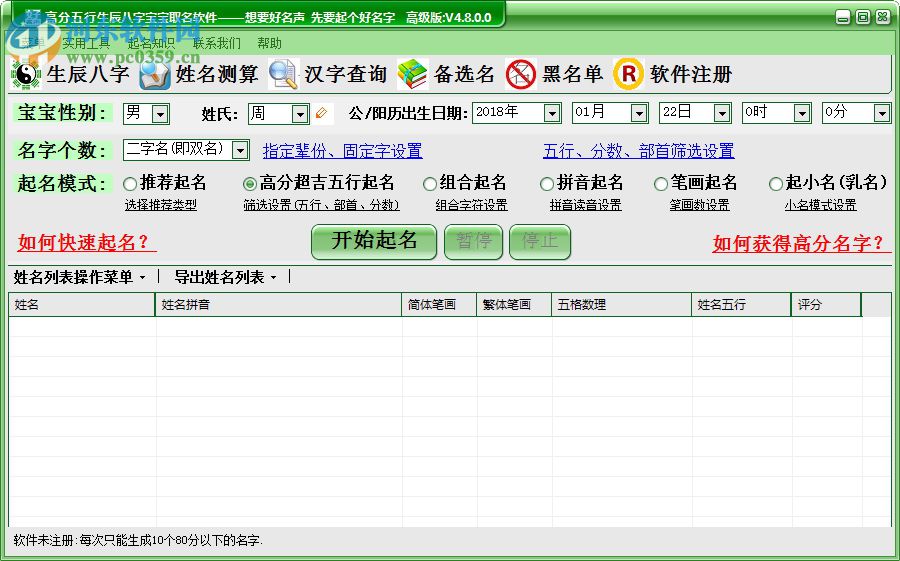Image resolution: width=900 pixels, height=561 pixels.
Task: Open the 姓氏 surname dropdown
Action: (300, 114)
